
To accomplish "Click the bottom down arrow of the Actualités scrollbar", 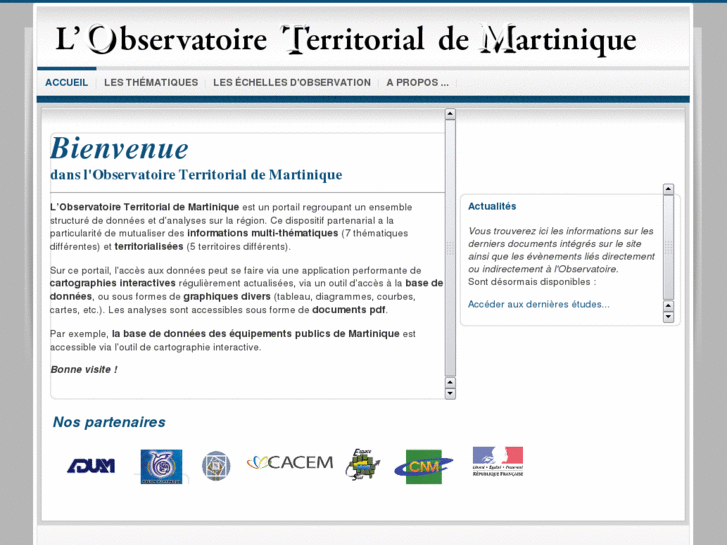I will [x=668, y=317].
